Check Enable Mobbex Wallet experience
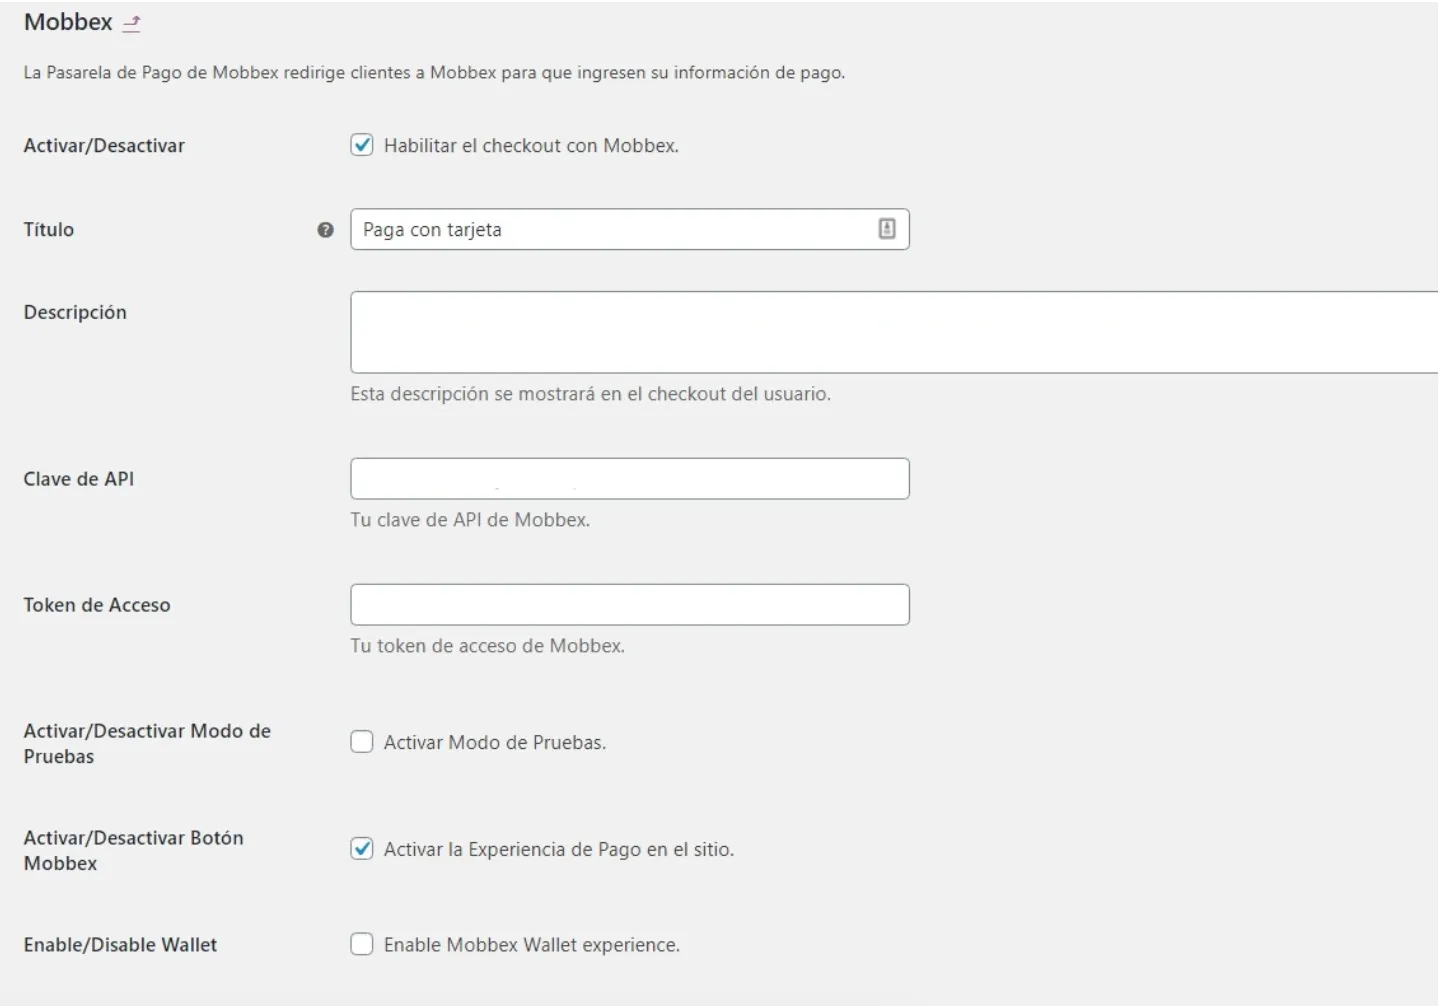This screenshot has height=1006, width=1440. (x=362, y=944)
